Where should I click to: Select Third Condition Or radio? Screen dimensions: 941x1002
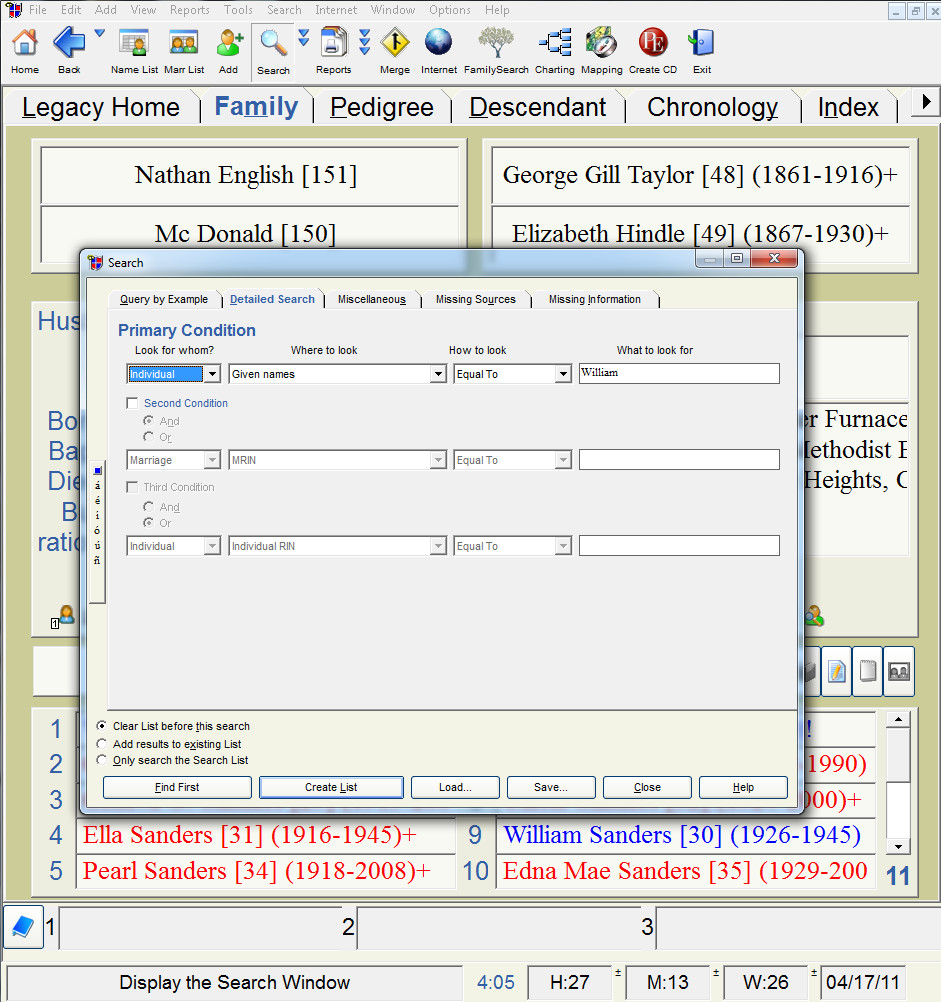tap(148, 522)
